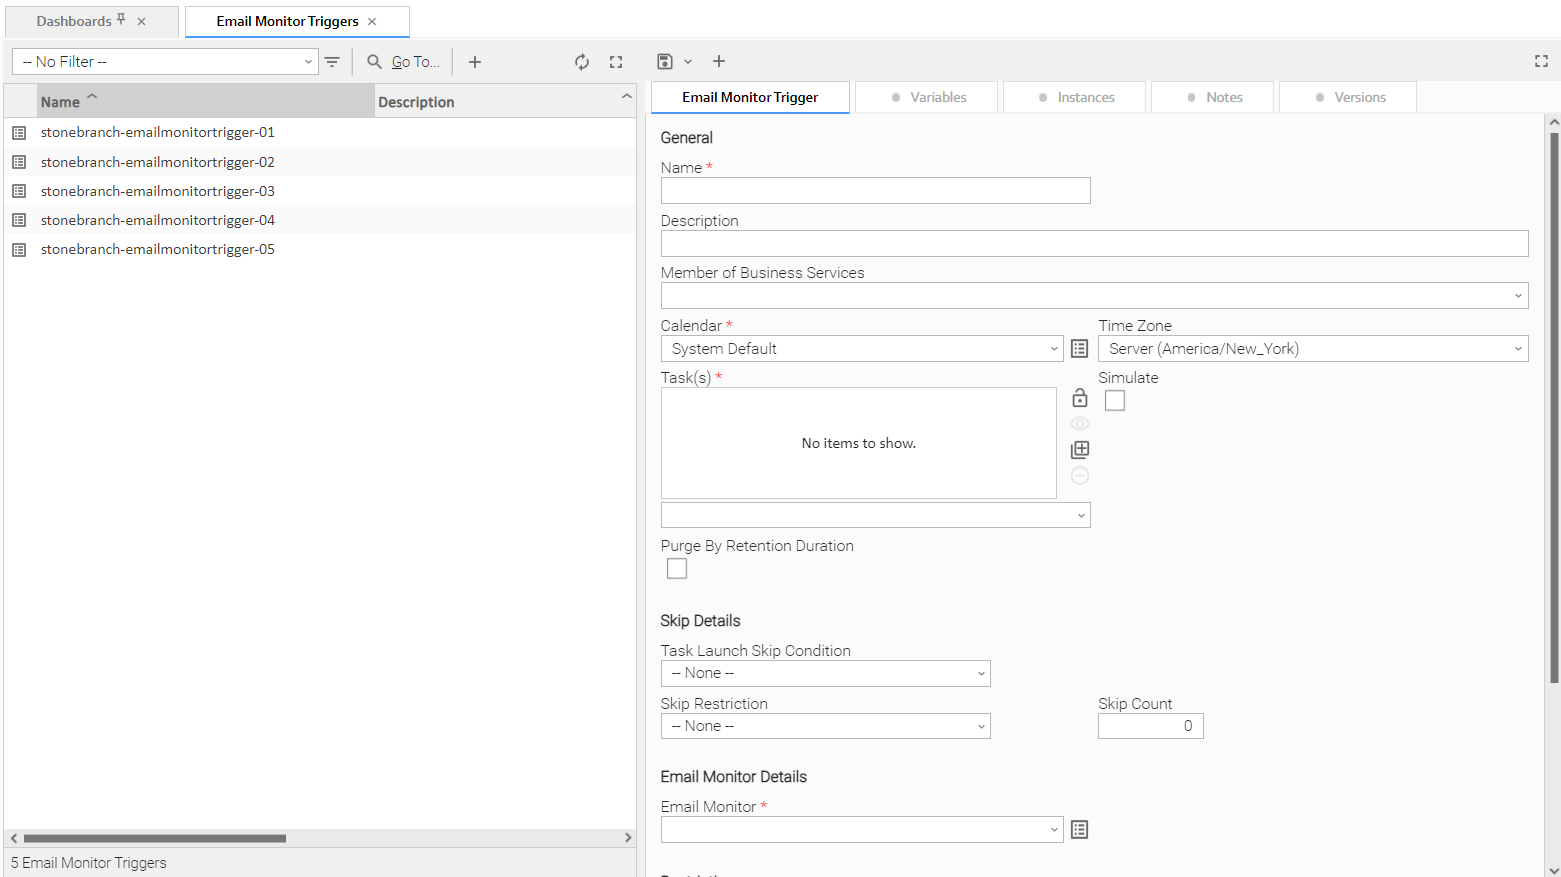The image size is (1561, 877).
Task: Open stonebranch-emailmonitortrigger-03 record
Action: pyautogui.click(x=158, y=191)
